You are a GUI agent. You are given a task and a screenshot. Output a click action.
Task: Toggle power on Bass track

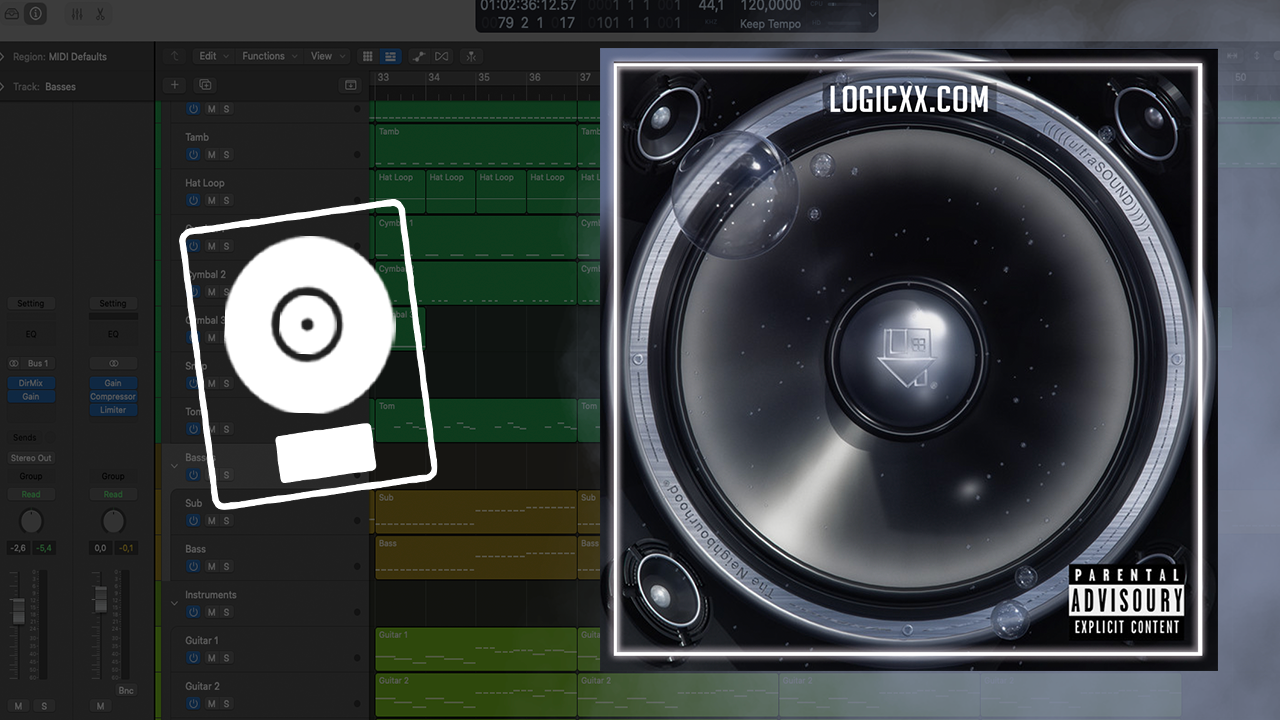(x=193, y=567)
